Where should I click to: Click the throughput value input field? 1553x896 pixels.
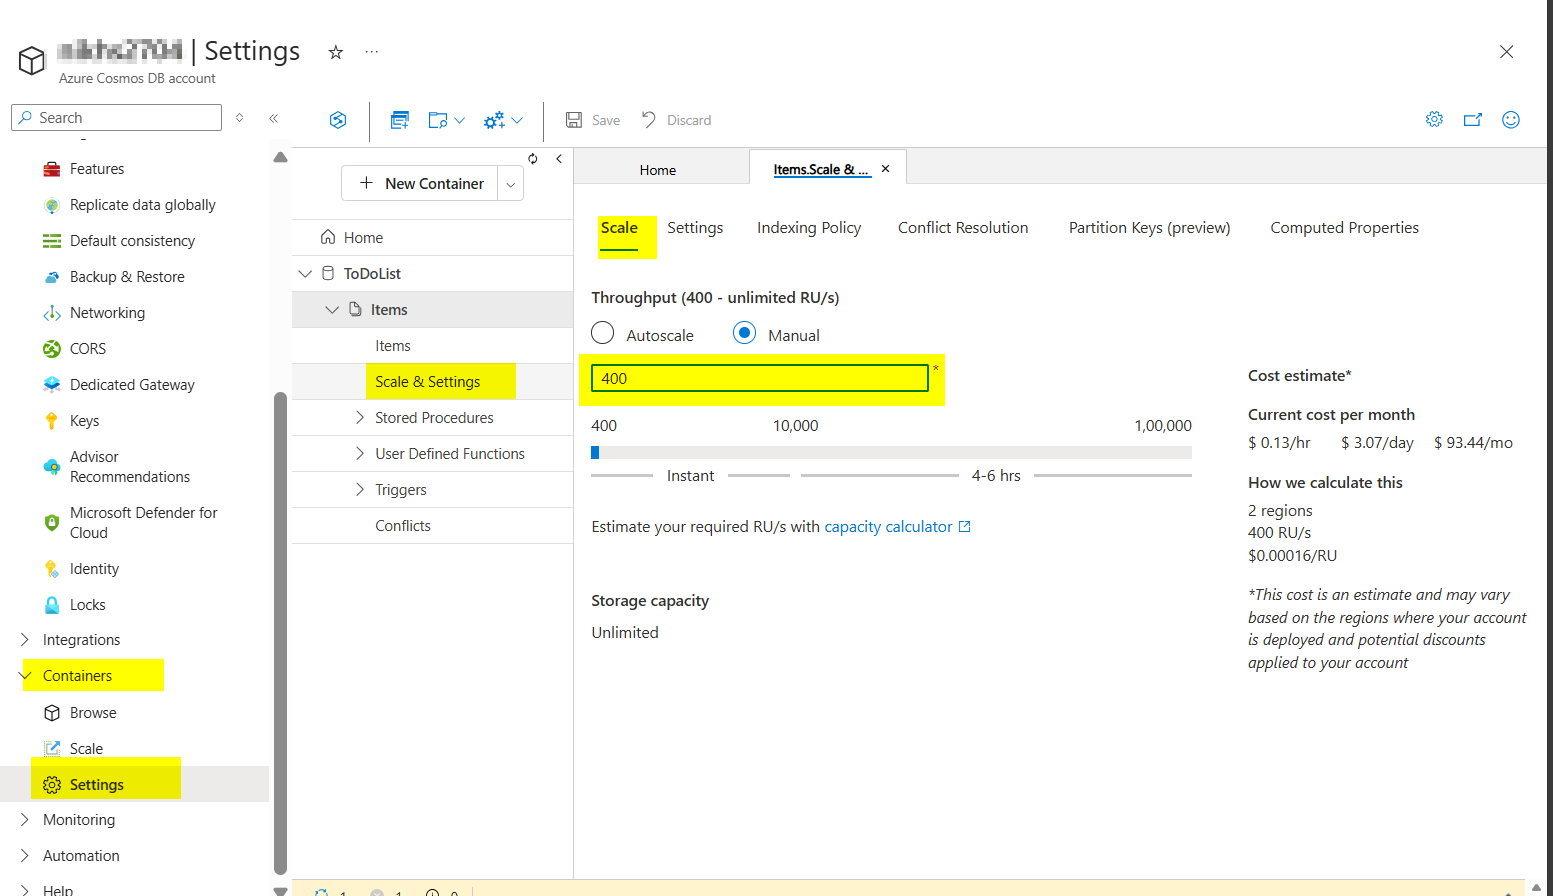[x=760, y=378]
